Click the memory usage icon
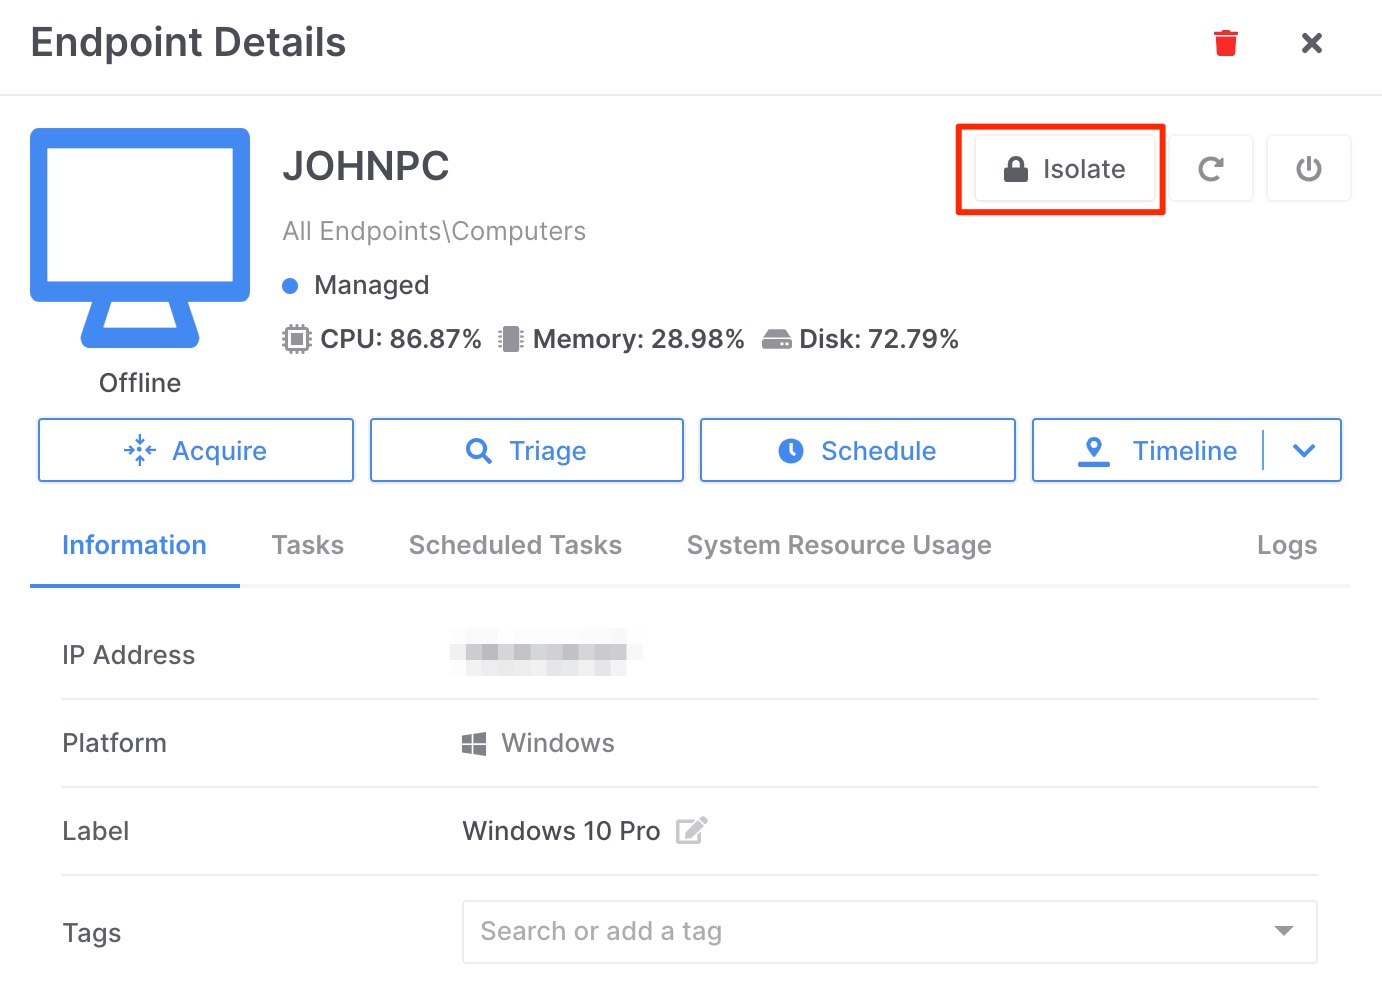The height and width of the screenshot is (982, 1382). tap(511, 339)
